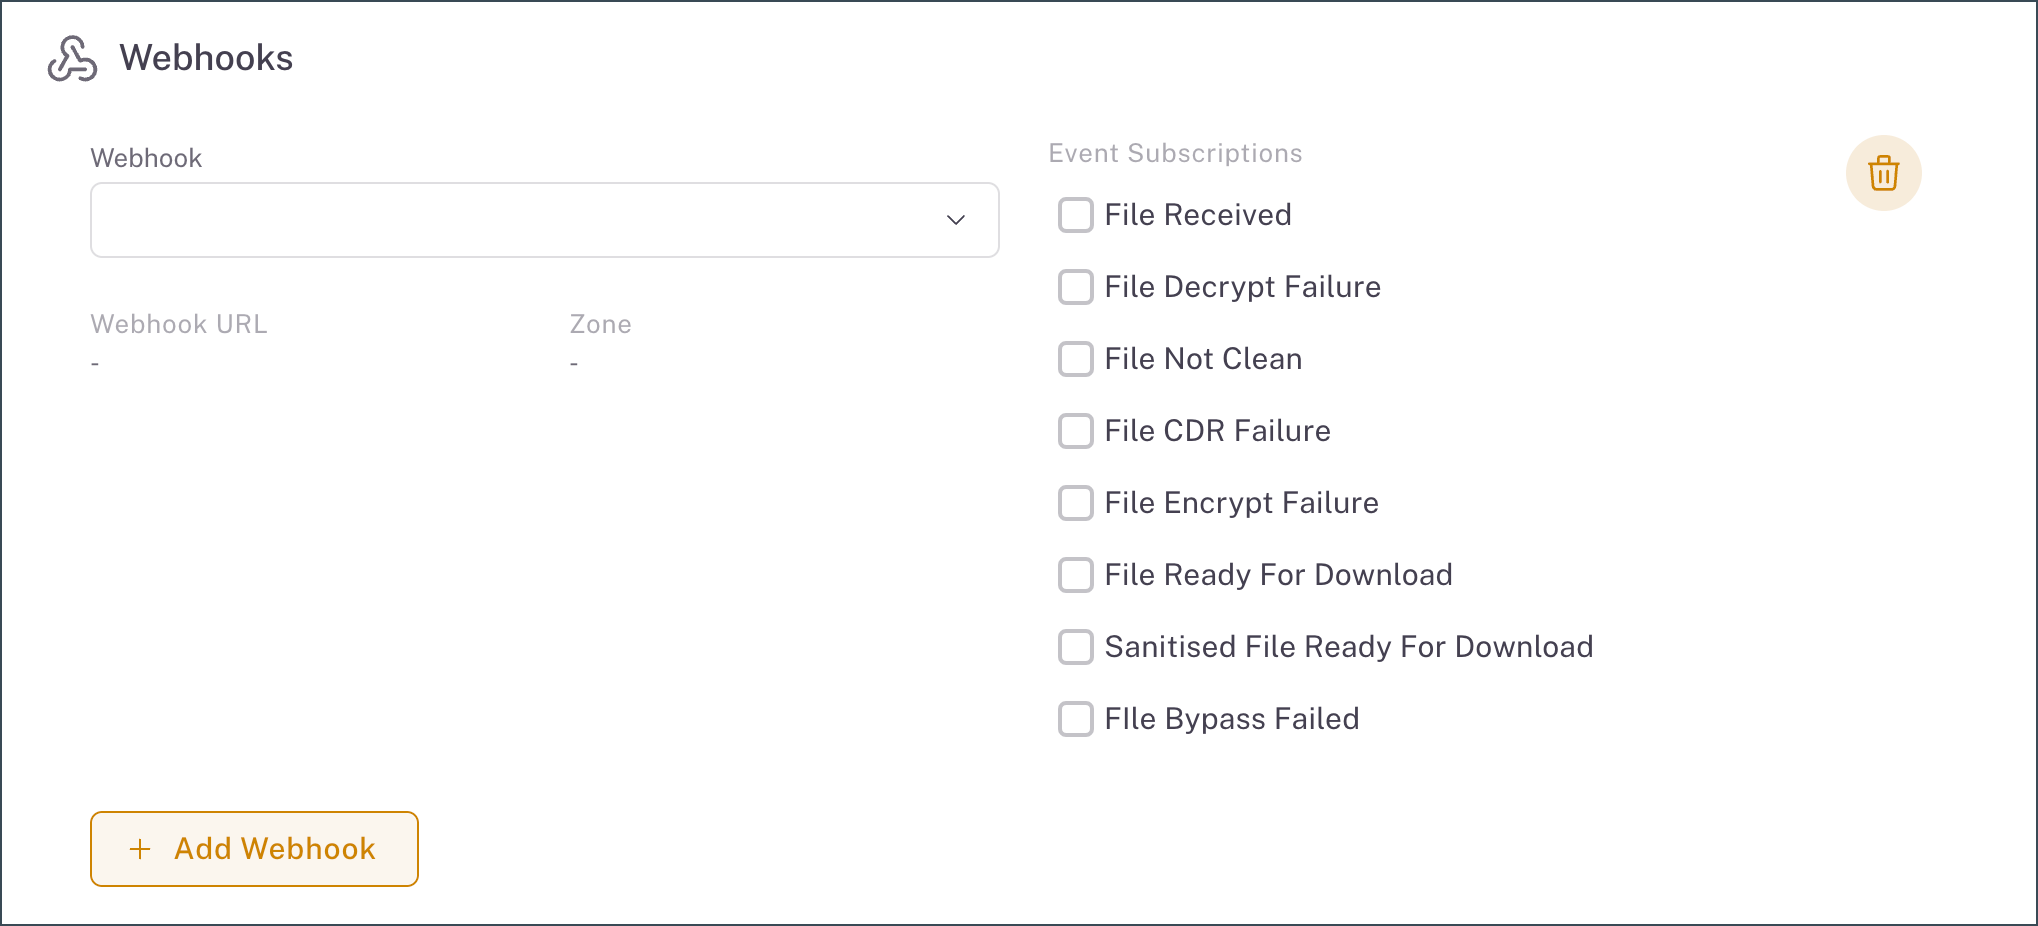Click the Zone dash placeholder value

tap(573, 362)
